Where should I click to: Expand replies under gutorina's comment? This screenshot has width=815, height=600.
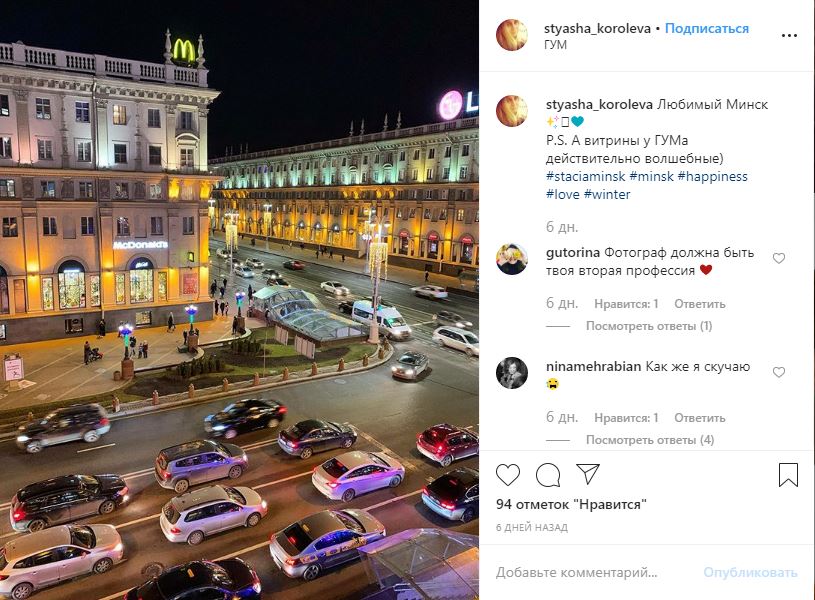pyautogui.click(x=649, y=326)
